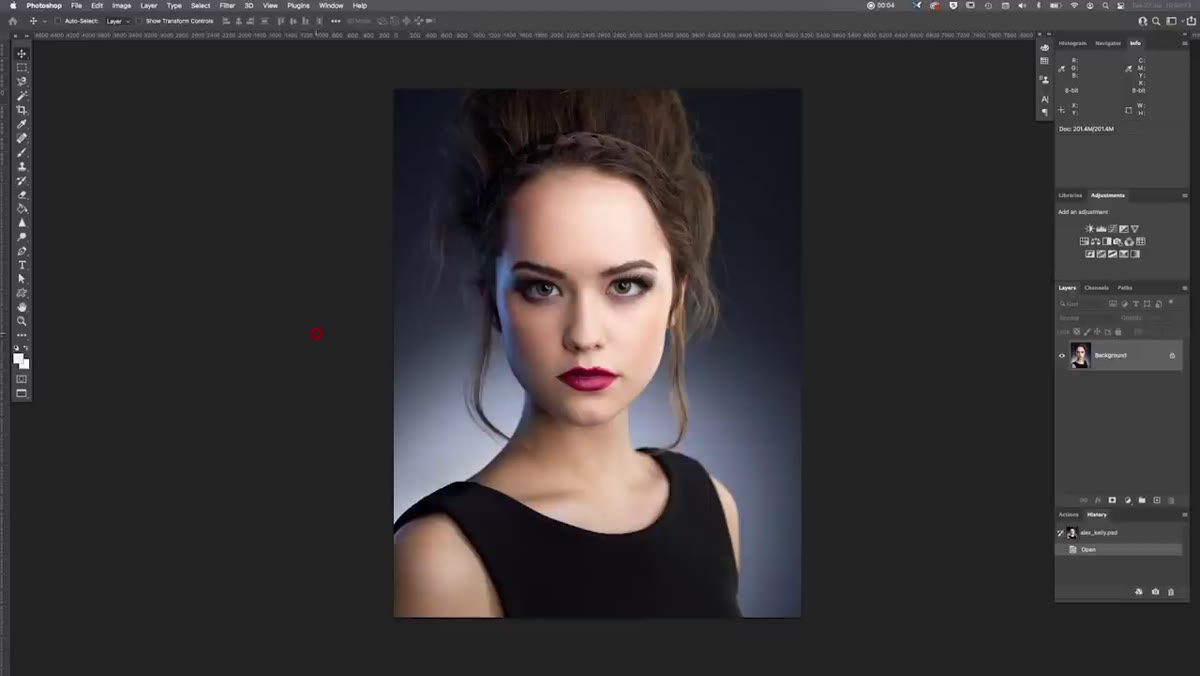Open the layer Kind filter dropdown
1200x676 pixels.
point(1082,304)
